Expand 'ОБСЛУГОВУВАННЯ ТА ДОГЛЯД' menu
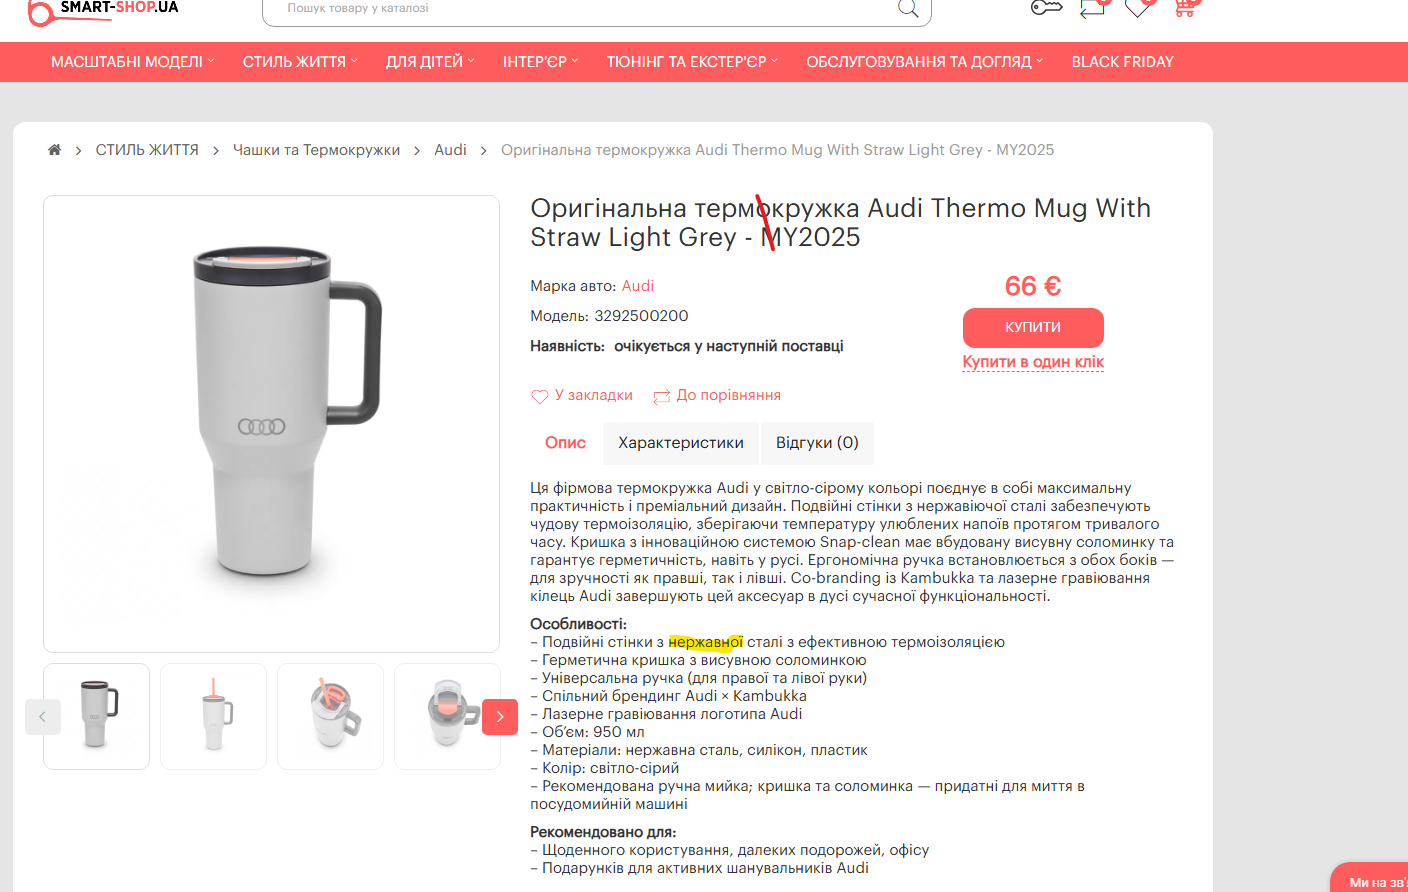 (x=924, y=62)
